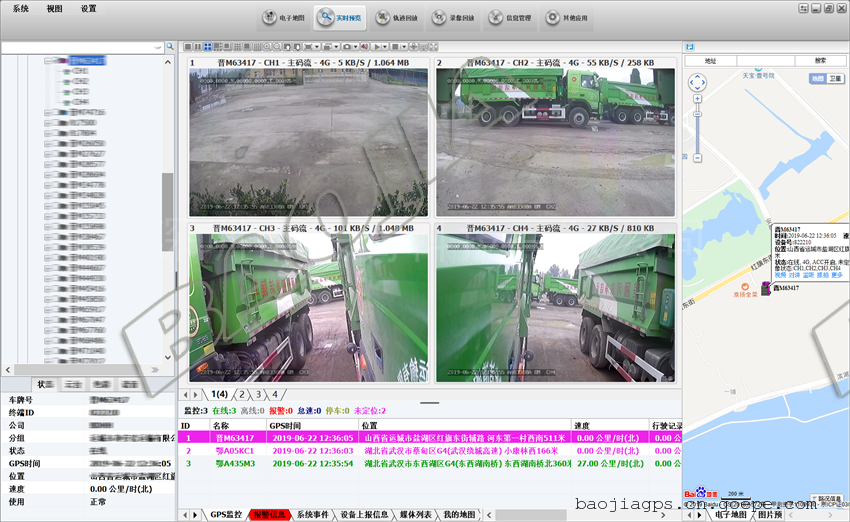The width and height of the screenshot is (850, 522).
Task: Switch map to 卫星 satellite view
Action: [x=835, y=77]
